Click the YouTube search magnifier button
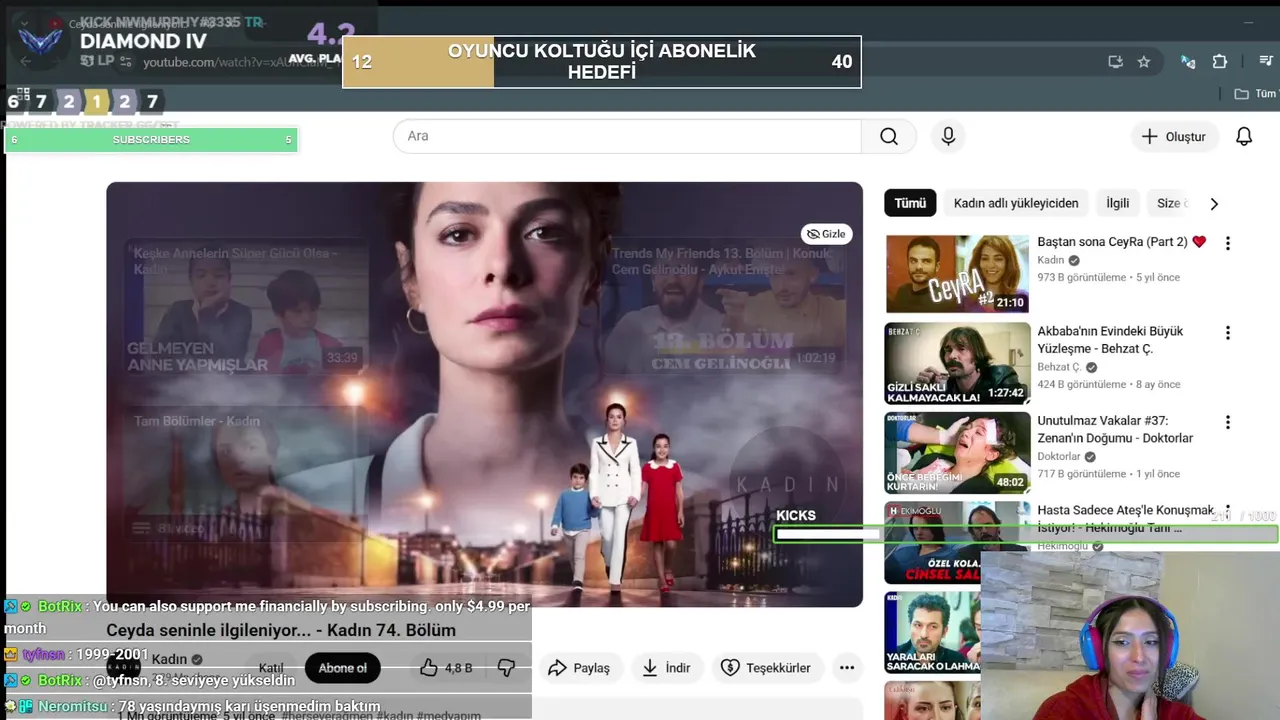The image size is (1280, 720). tap(889, 136)
